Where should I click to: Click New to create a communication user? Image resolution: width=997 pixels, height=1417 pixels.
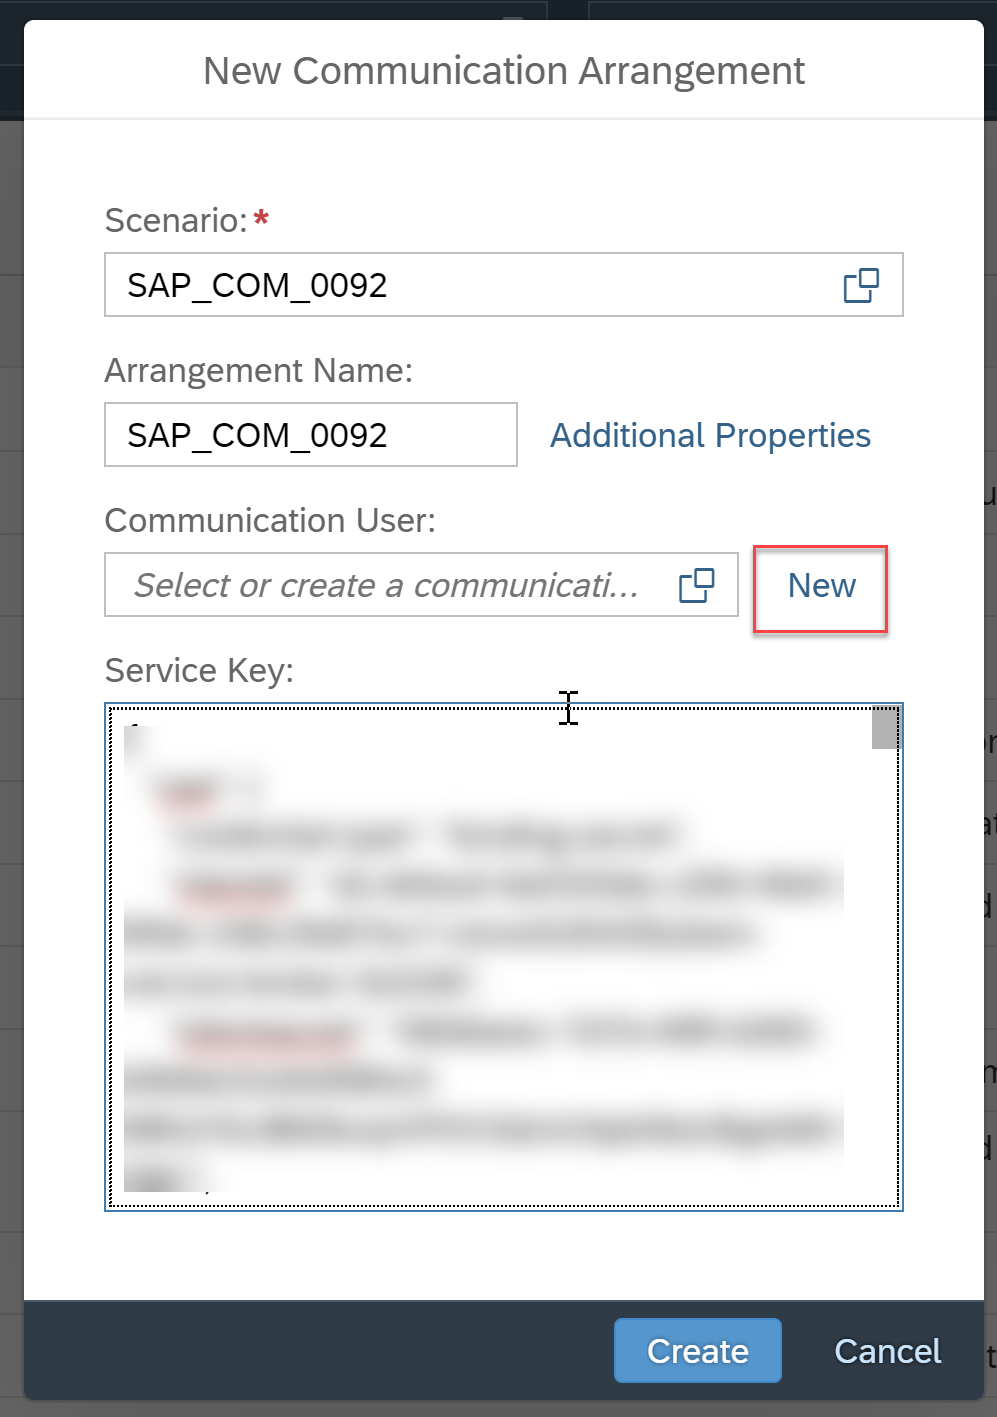(821, 585)
